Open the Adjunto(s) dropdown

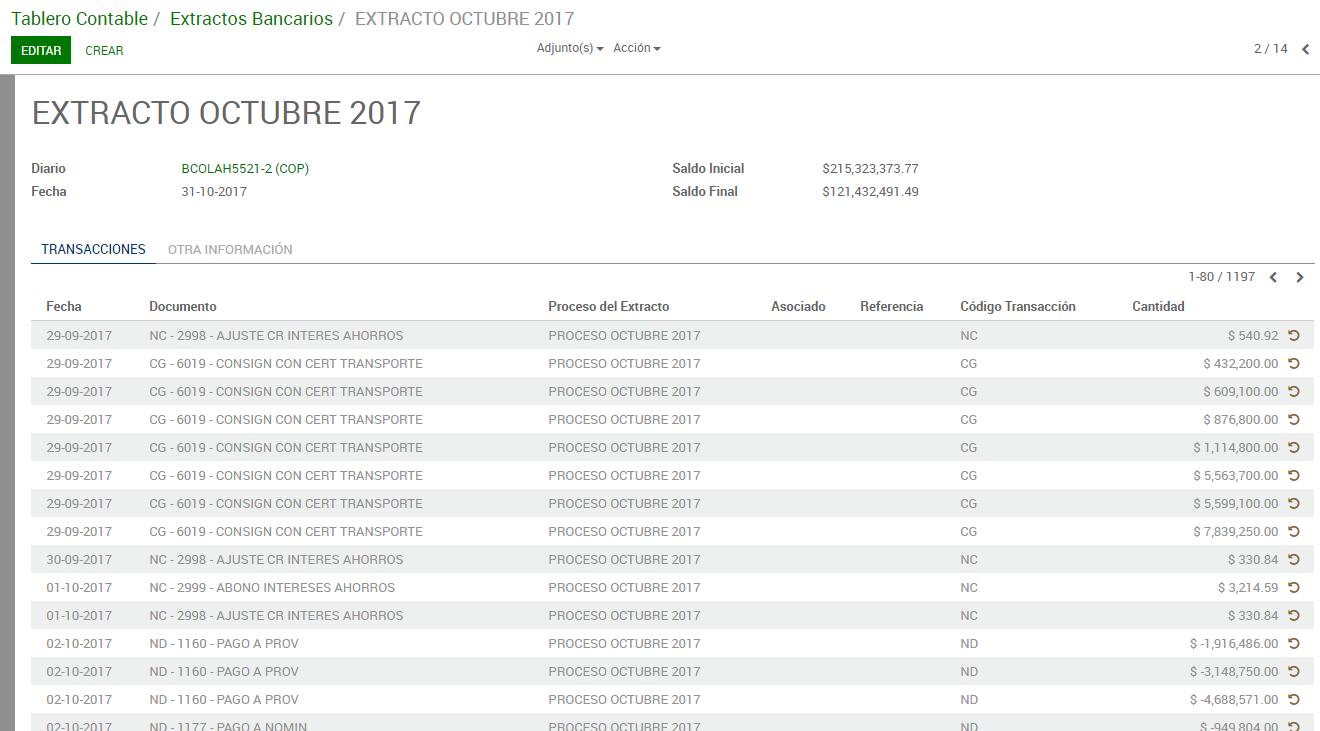coord(569,48)
